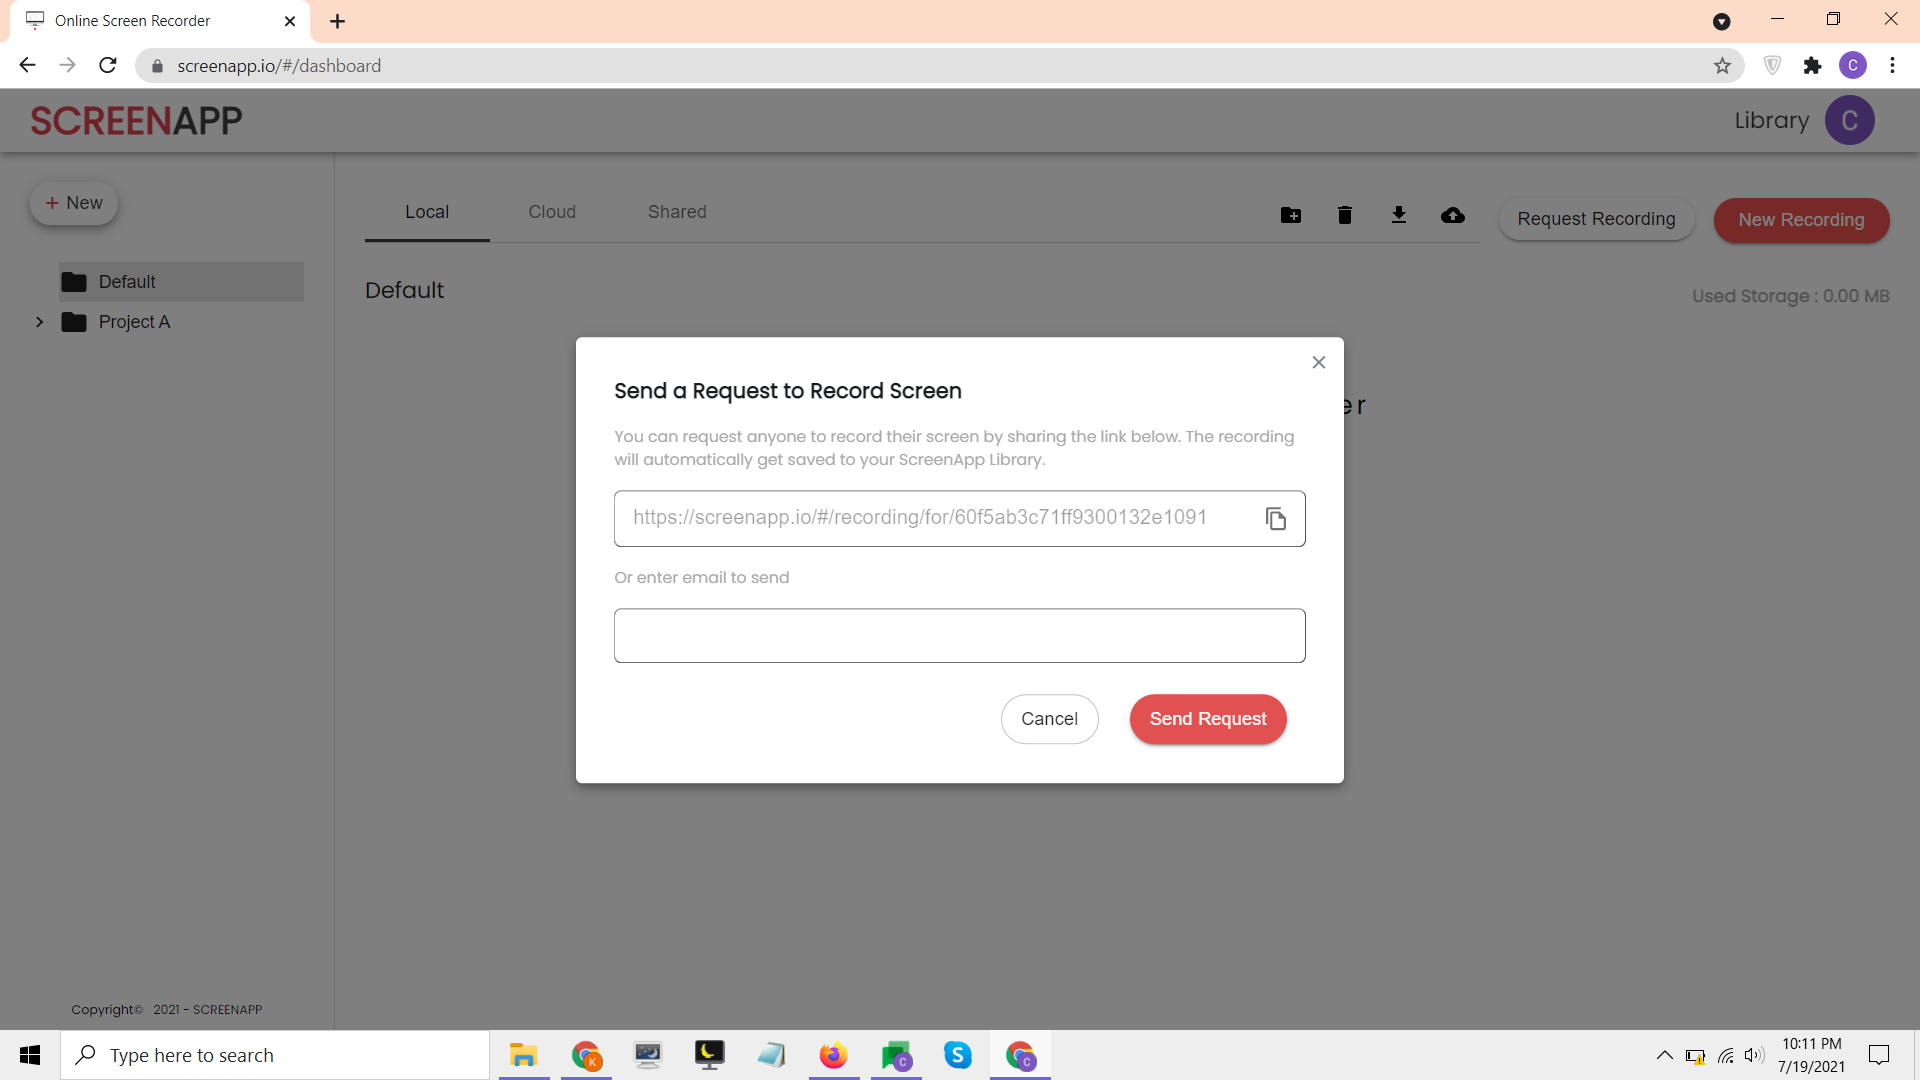This screenshot has height=1080, width=1920.
Task: Open the Shared tab
Action: coord(677,212)
